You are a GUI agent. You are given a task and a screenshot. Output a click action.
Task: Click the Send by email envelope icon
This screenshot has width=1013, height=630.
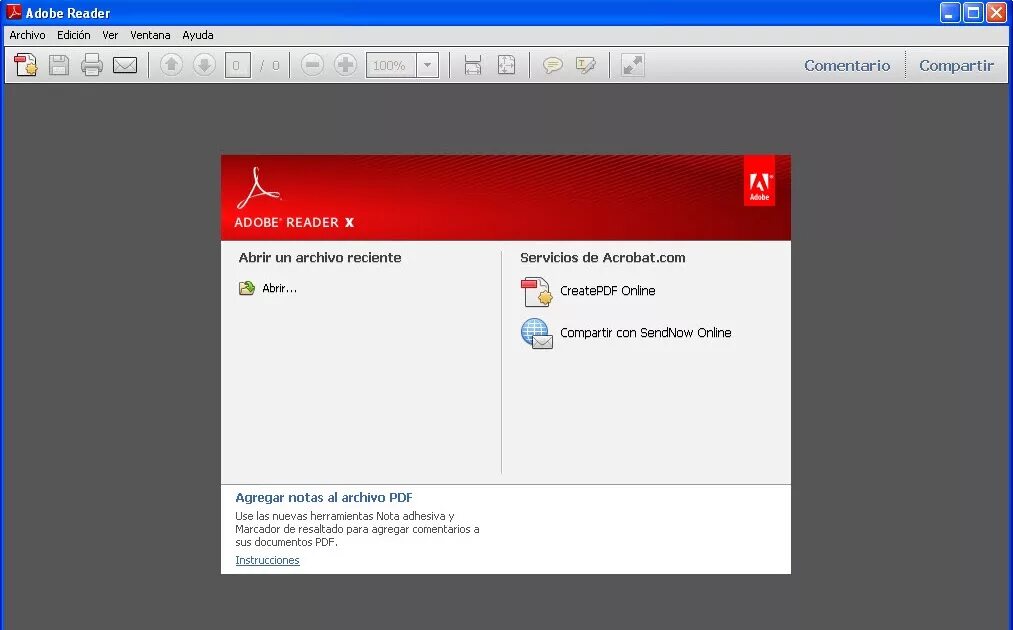(125, 65)
